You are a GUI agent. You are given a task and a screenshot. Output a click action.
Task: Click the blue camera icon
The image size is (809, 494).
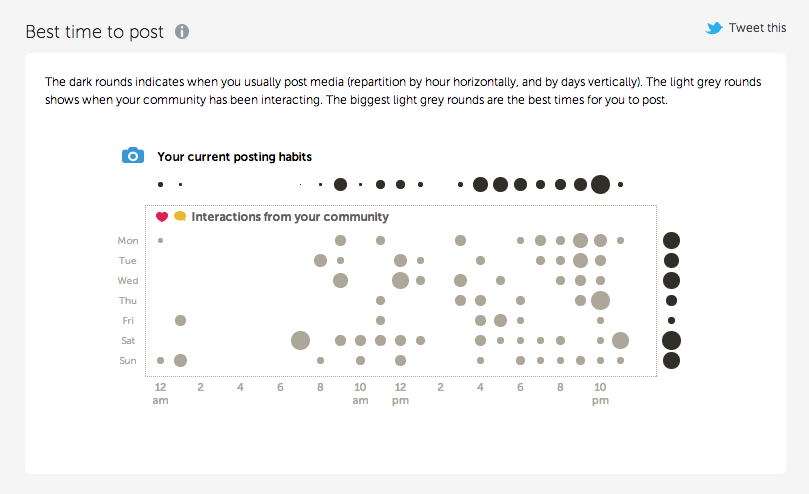point(133,155)
